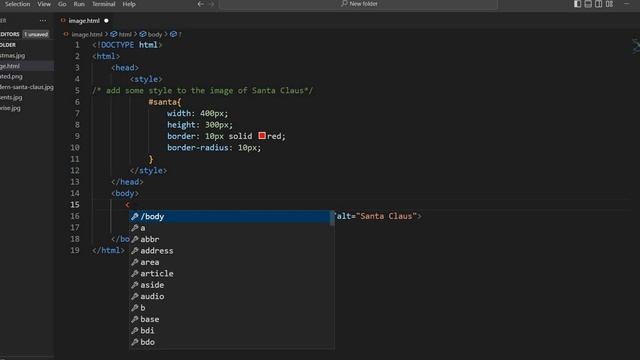This screenshot has height=360, width=640.
Task: Open the Selection menu
Action: point(17,4)
